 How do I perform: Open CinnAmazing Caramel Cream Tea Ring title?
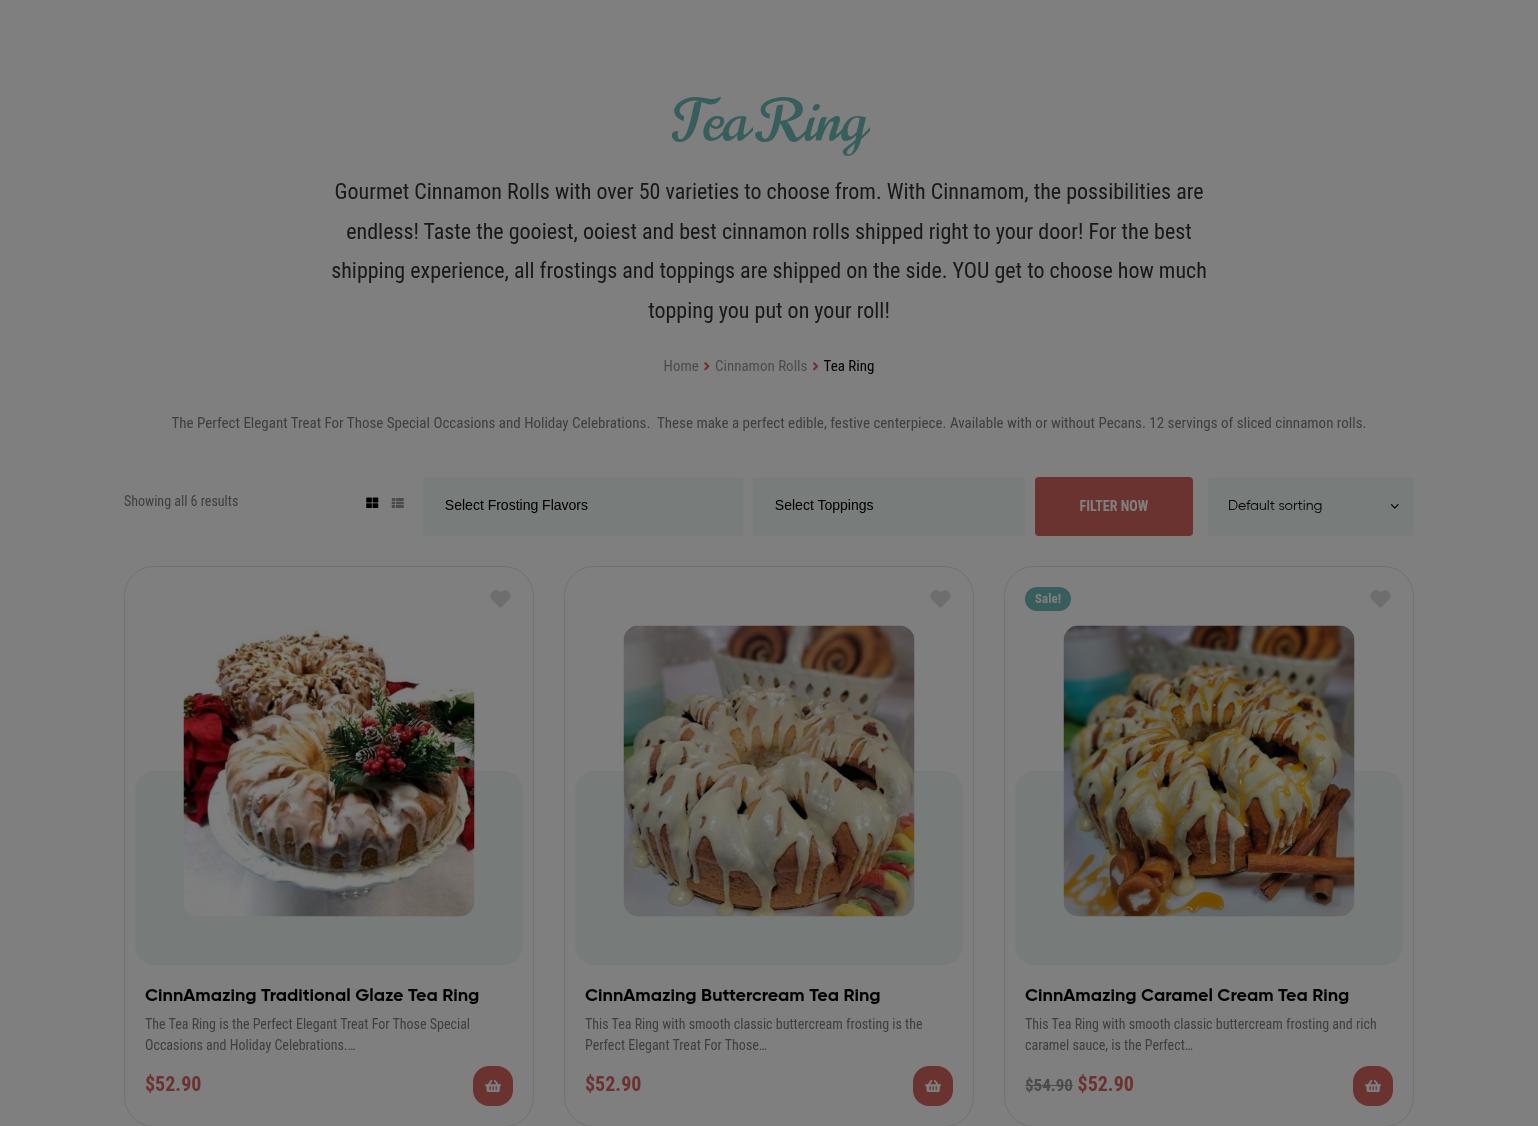click(x=1187, y=996)
